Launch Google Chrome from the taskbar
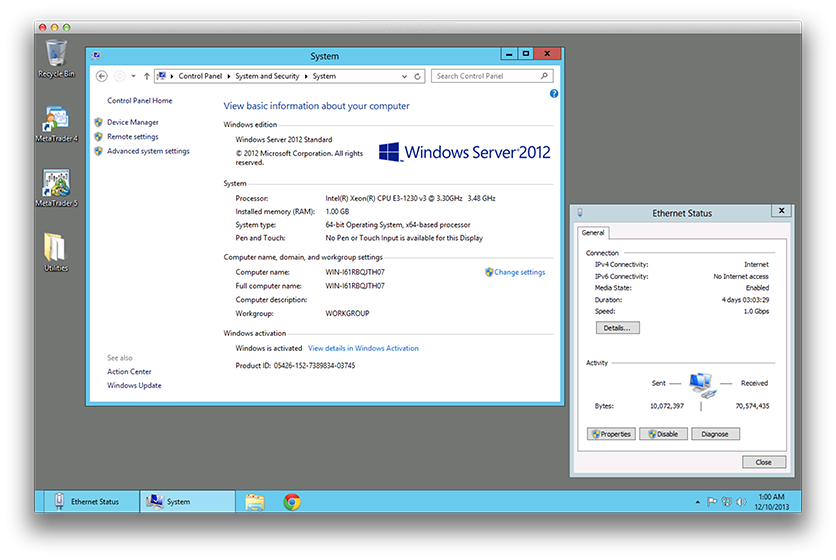The width and height of the screenshot is (836, 560). [x=292, y=502]
